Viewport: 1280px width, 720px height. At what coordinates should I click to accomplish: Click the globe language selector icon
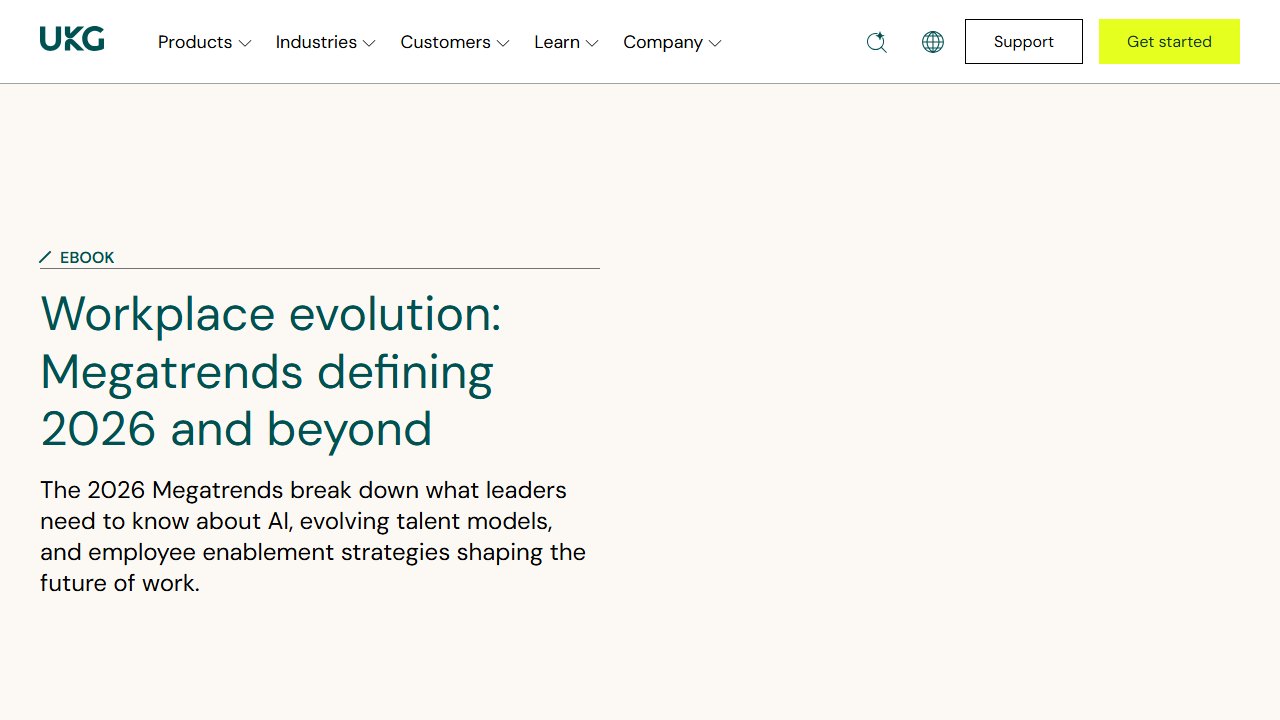point(933,42)
